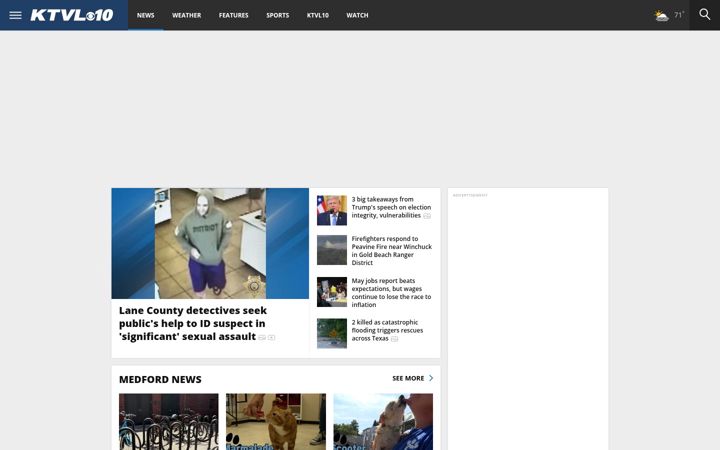Click See More for Medford News
This screenshot has width=720, height=450.
point(408,378)
